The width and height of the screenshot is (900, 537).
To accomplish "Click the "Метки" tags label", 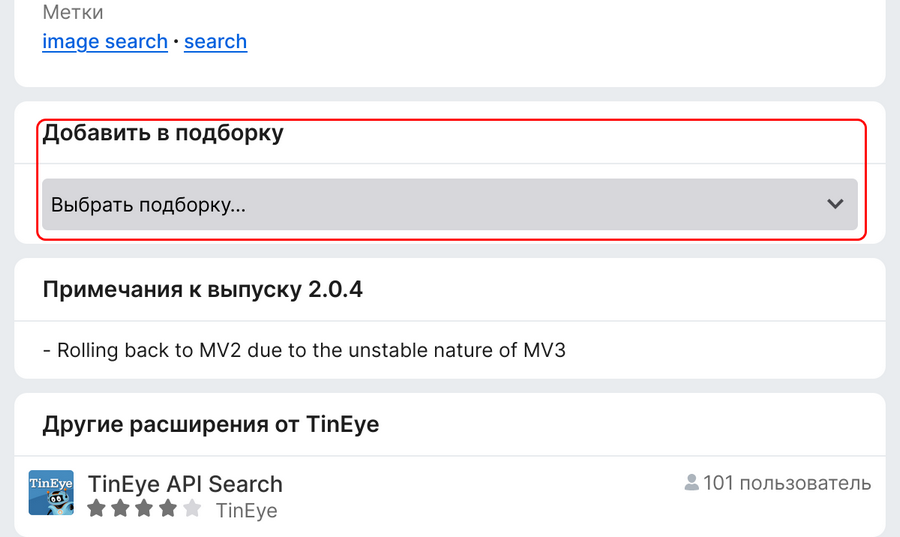I will pyautogui.click(x=73, y=12).
